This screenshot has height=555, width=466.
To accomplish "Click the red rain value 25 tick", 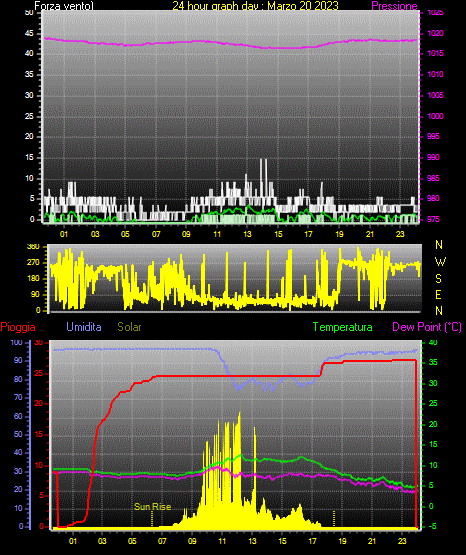I will coord(39,373).
